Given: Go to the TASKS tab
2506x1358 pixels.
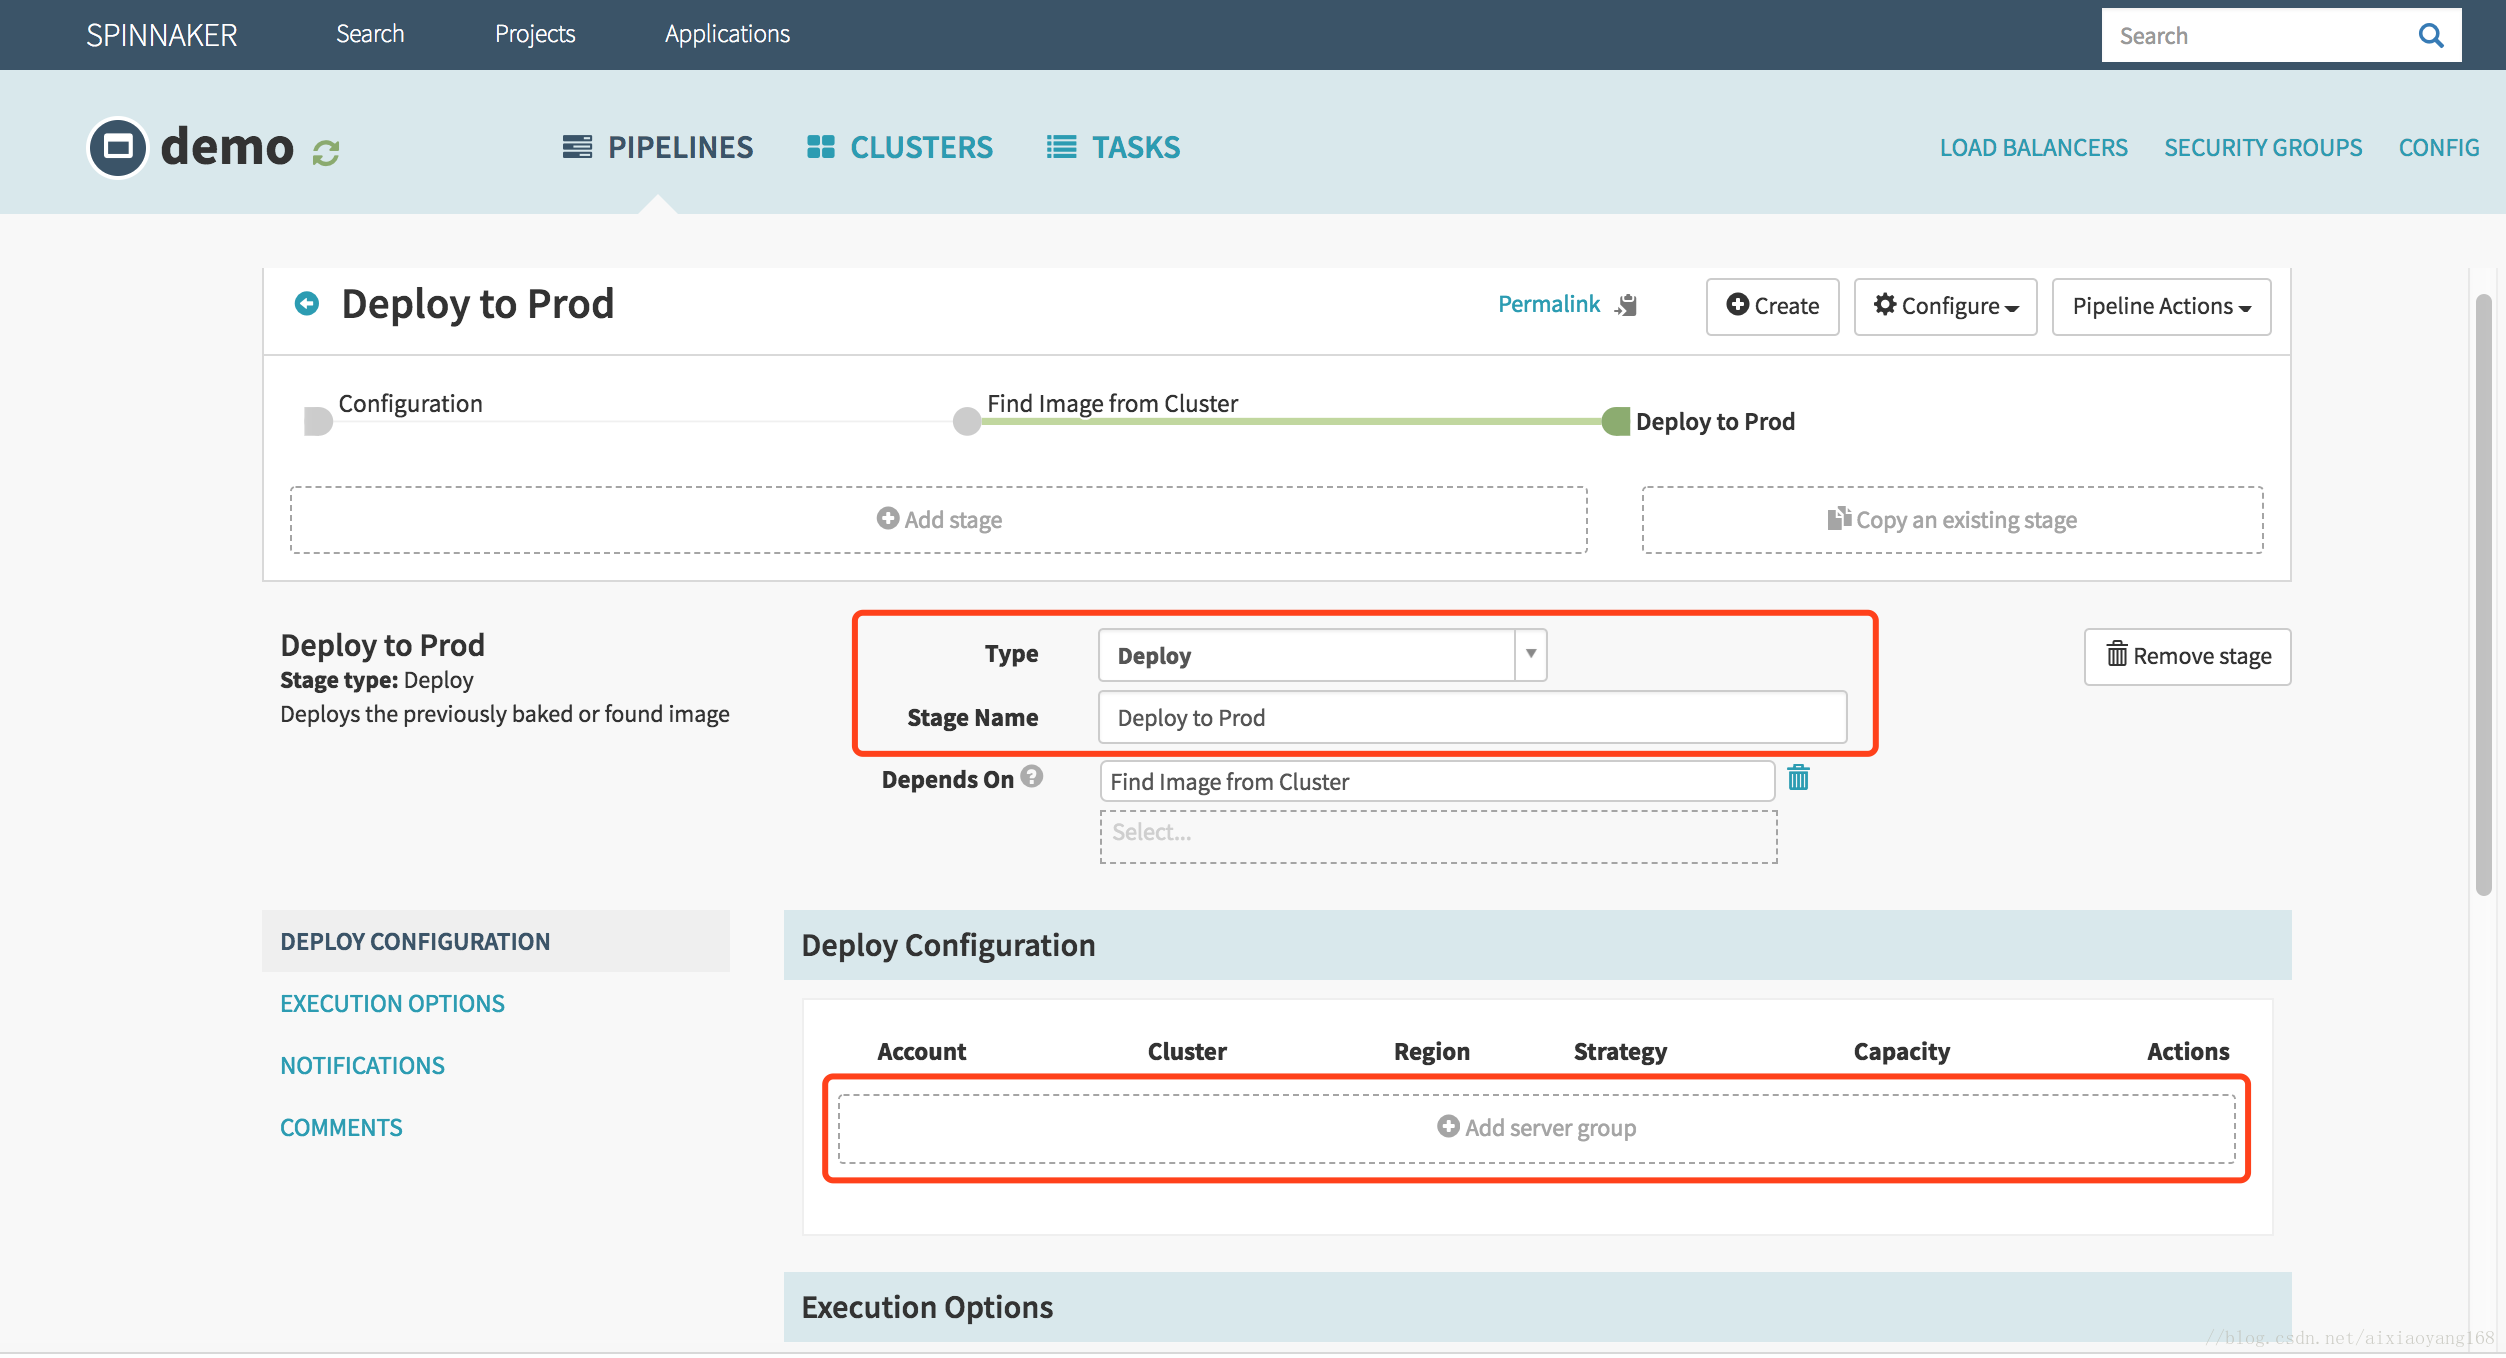Looking at the screenshot, I should pos(1113,147).
